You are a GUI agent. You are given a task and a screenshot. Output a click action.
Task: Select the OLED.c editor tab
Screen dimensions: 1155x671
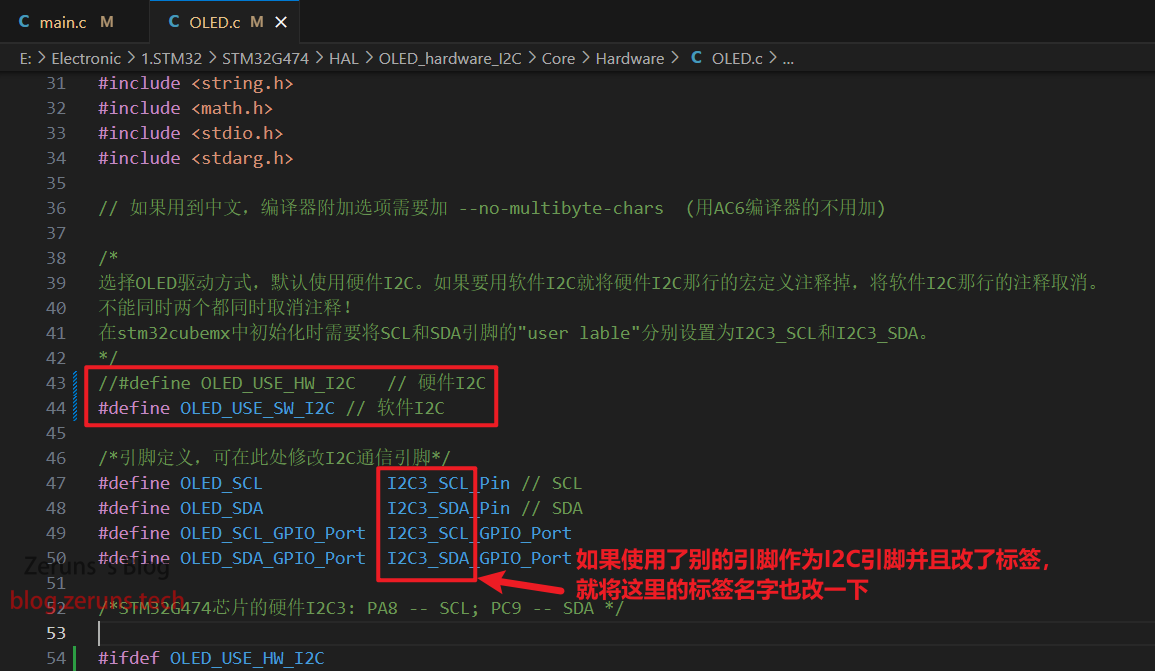point(216,21)
